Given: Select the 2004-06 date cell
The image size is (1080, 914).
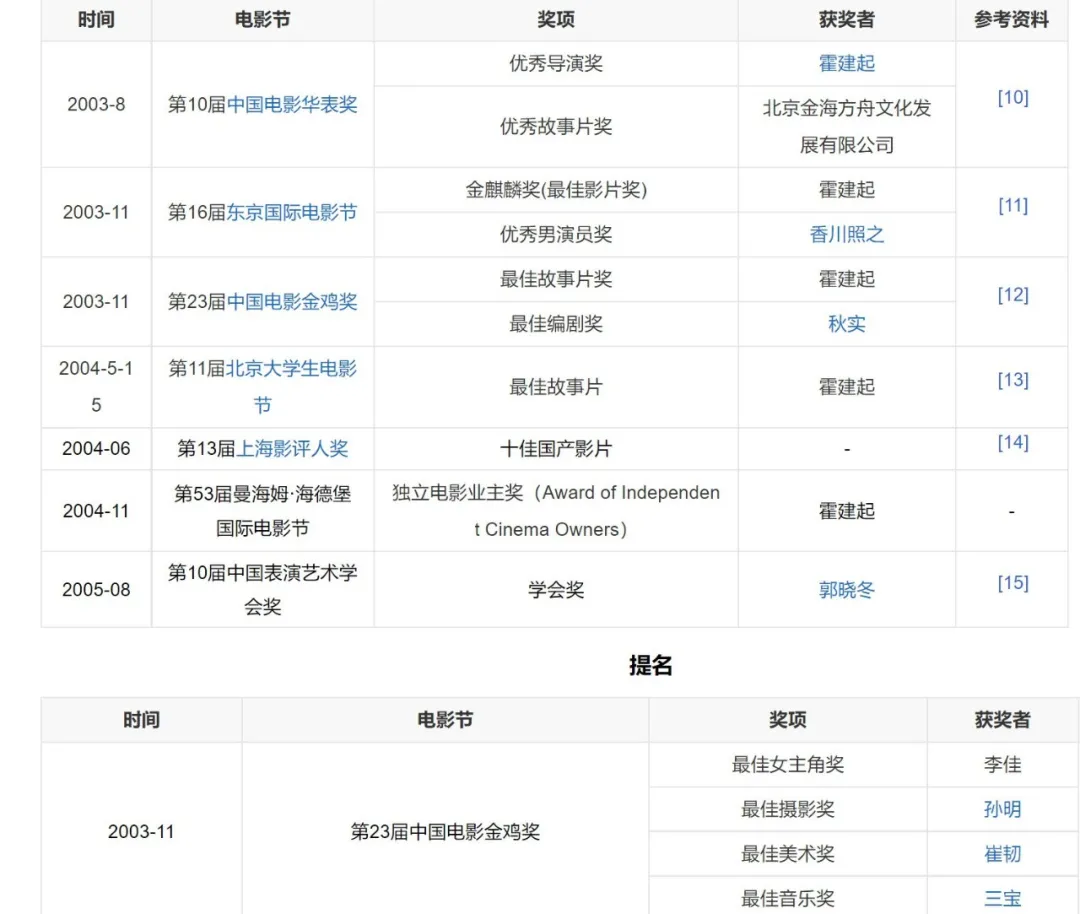Looking at the screenshot, I should click(96, 449).
